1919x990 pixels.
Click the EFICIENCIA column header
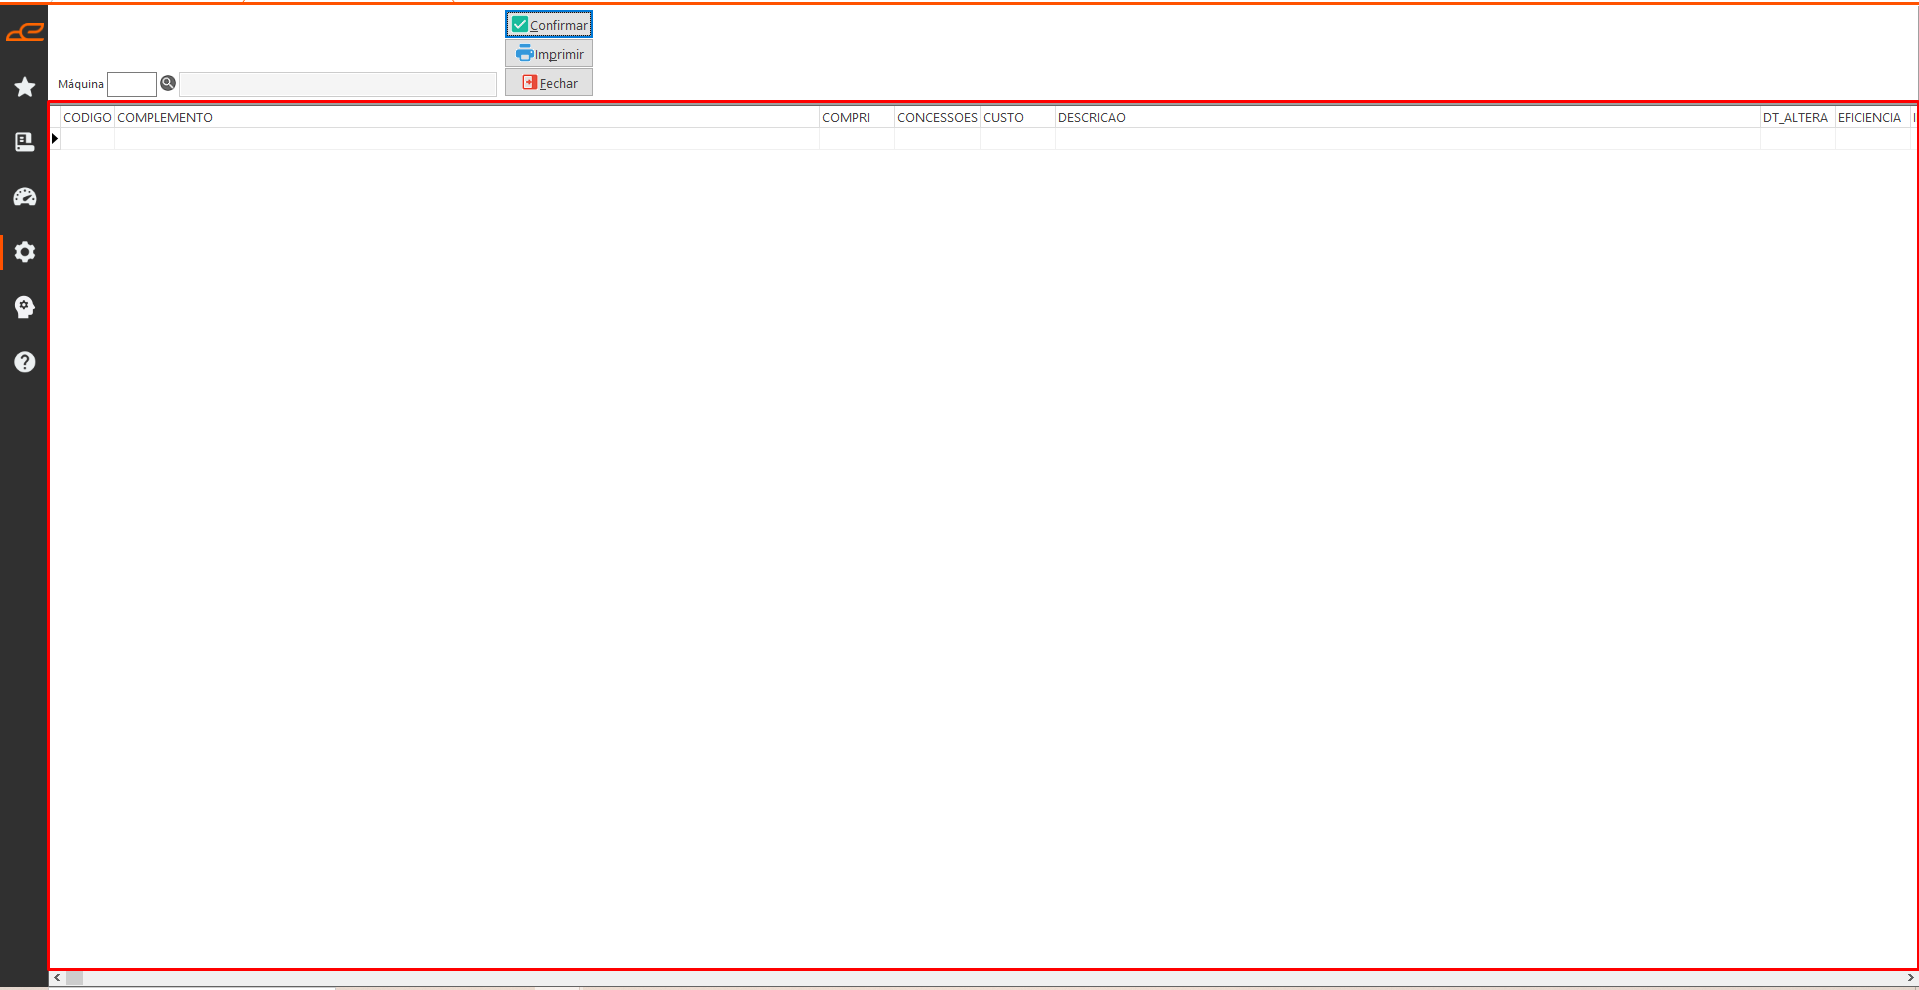pyautogui.click(x=1869, y=118)
